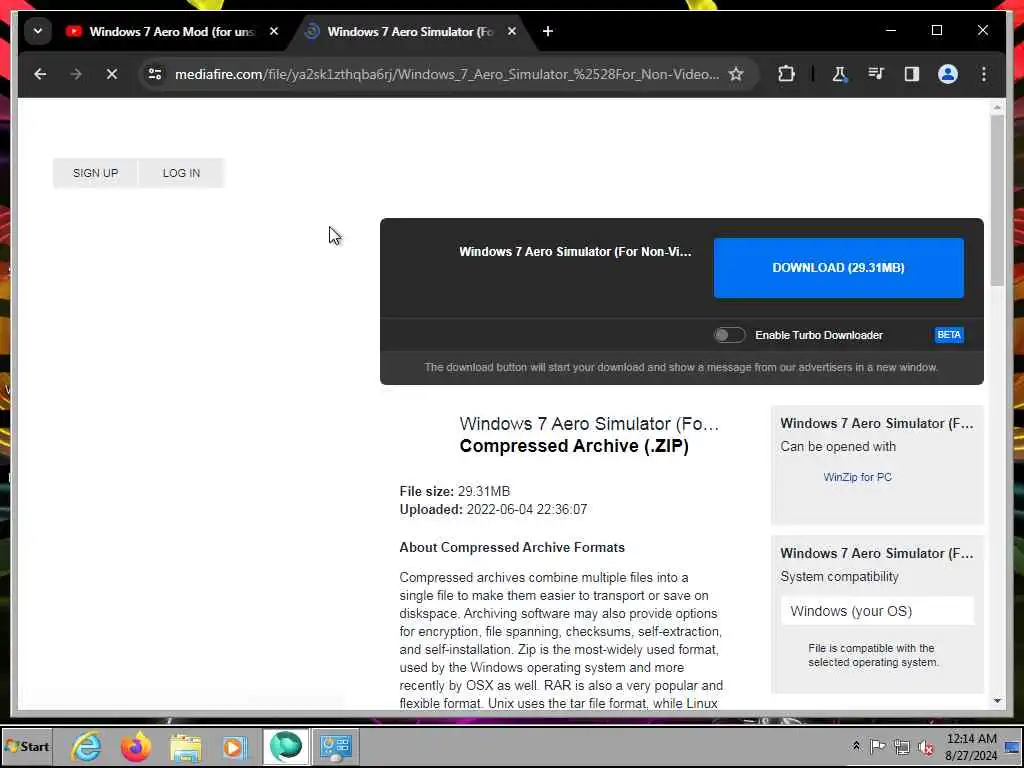Open Windows Explorer folder in taskbar

[185, 746]
